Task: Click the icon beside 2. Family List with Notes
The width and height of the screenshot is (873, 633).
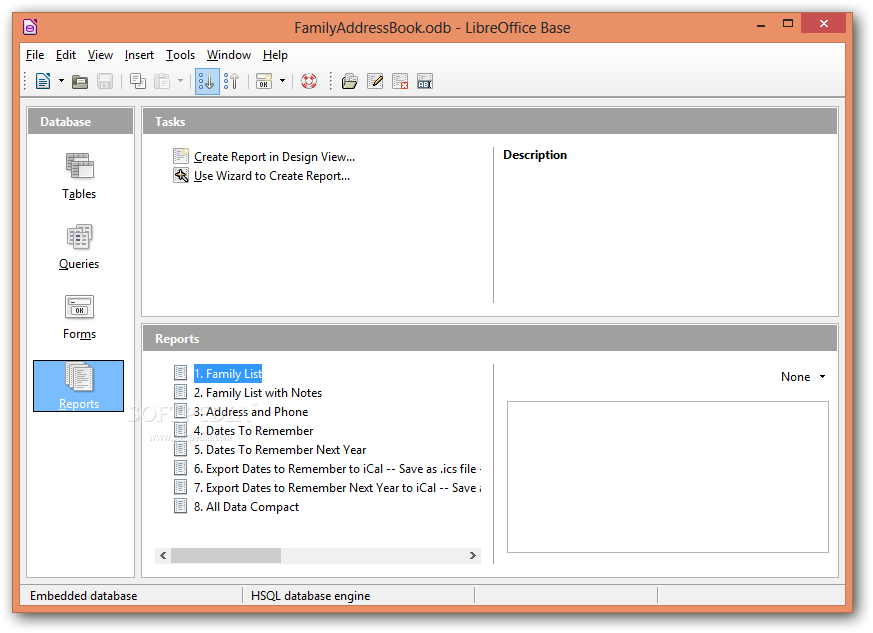Action: pos(180,392)
